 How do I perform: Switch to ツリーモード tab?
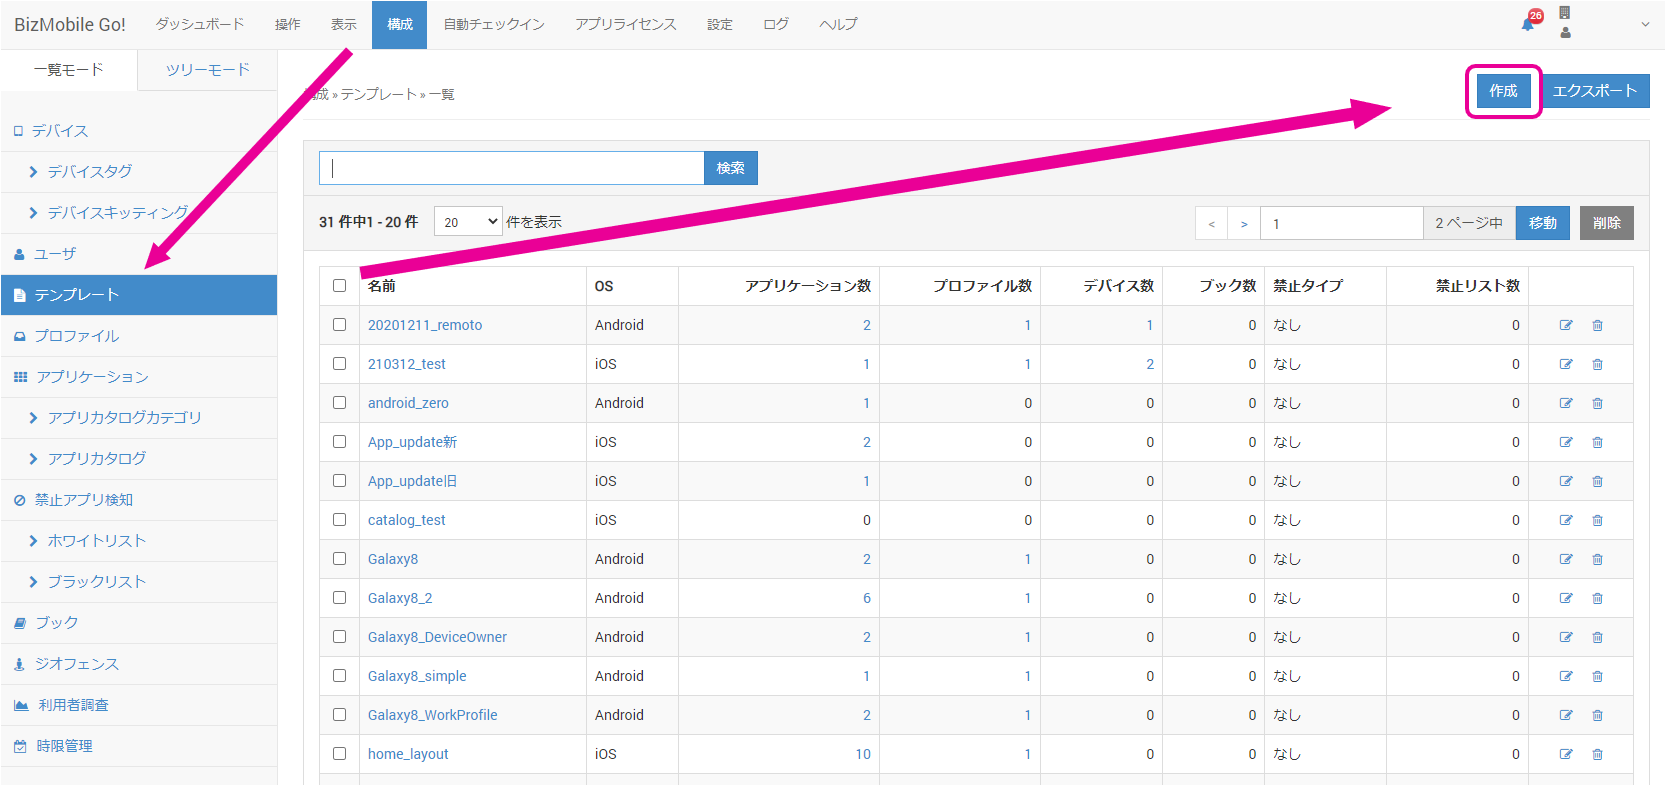pyautogui.click(x=207, y=70)
